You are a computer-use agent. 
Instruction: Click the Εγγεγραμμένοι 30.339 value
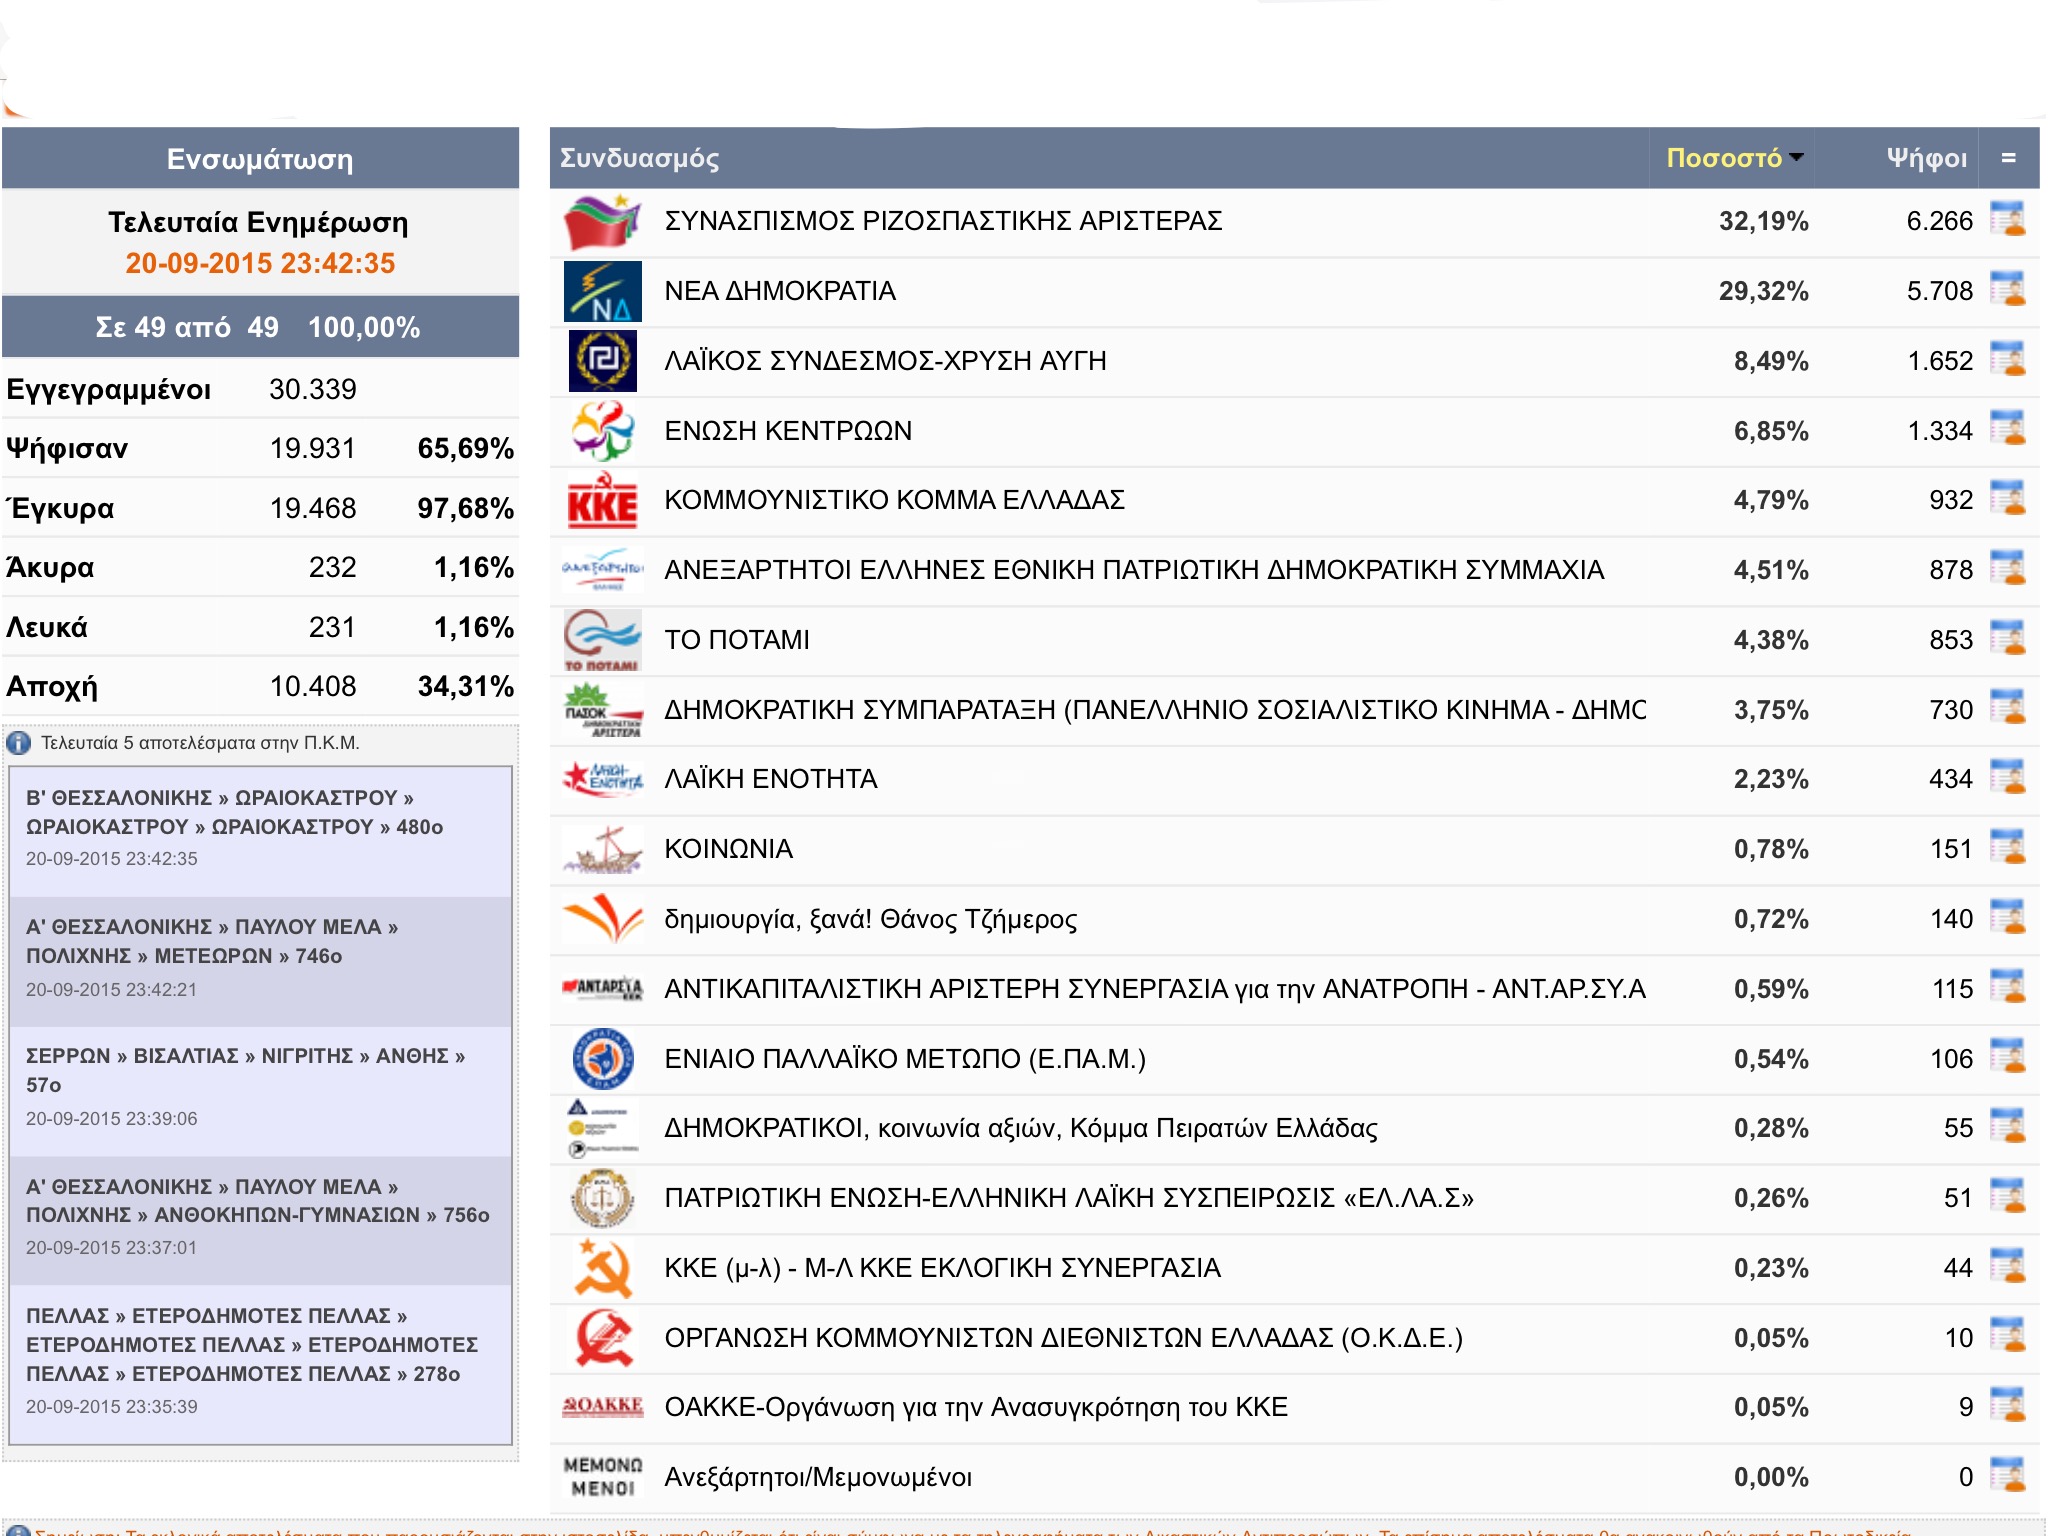click(x=312, y=389)
